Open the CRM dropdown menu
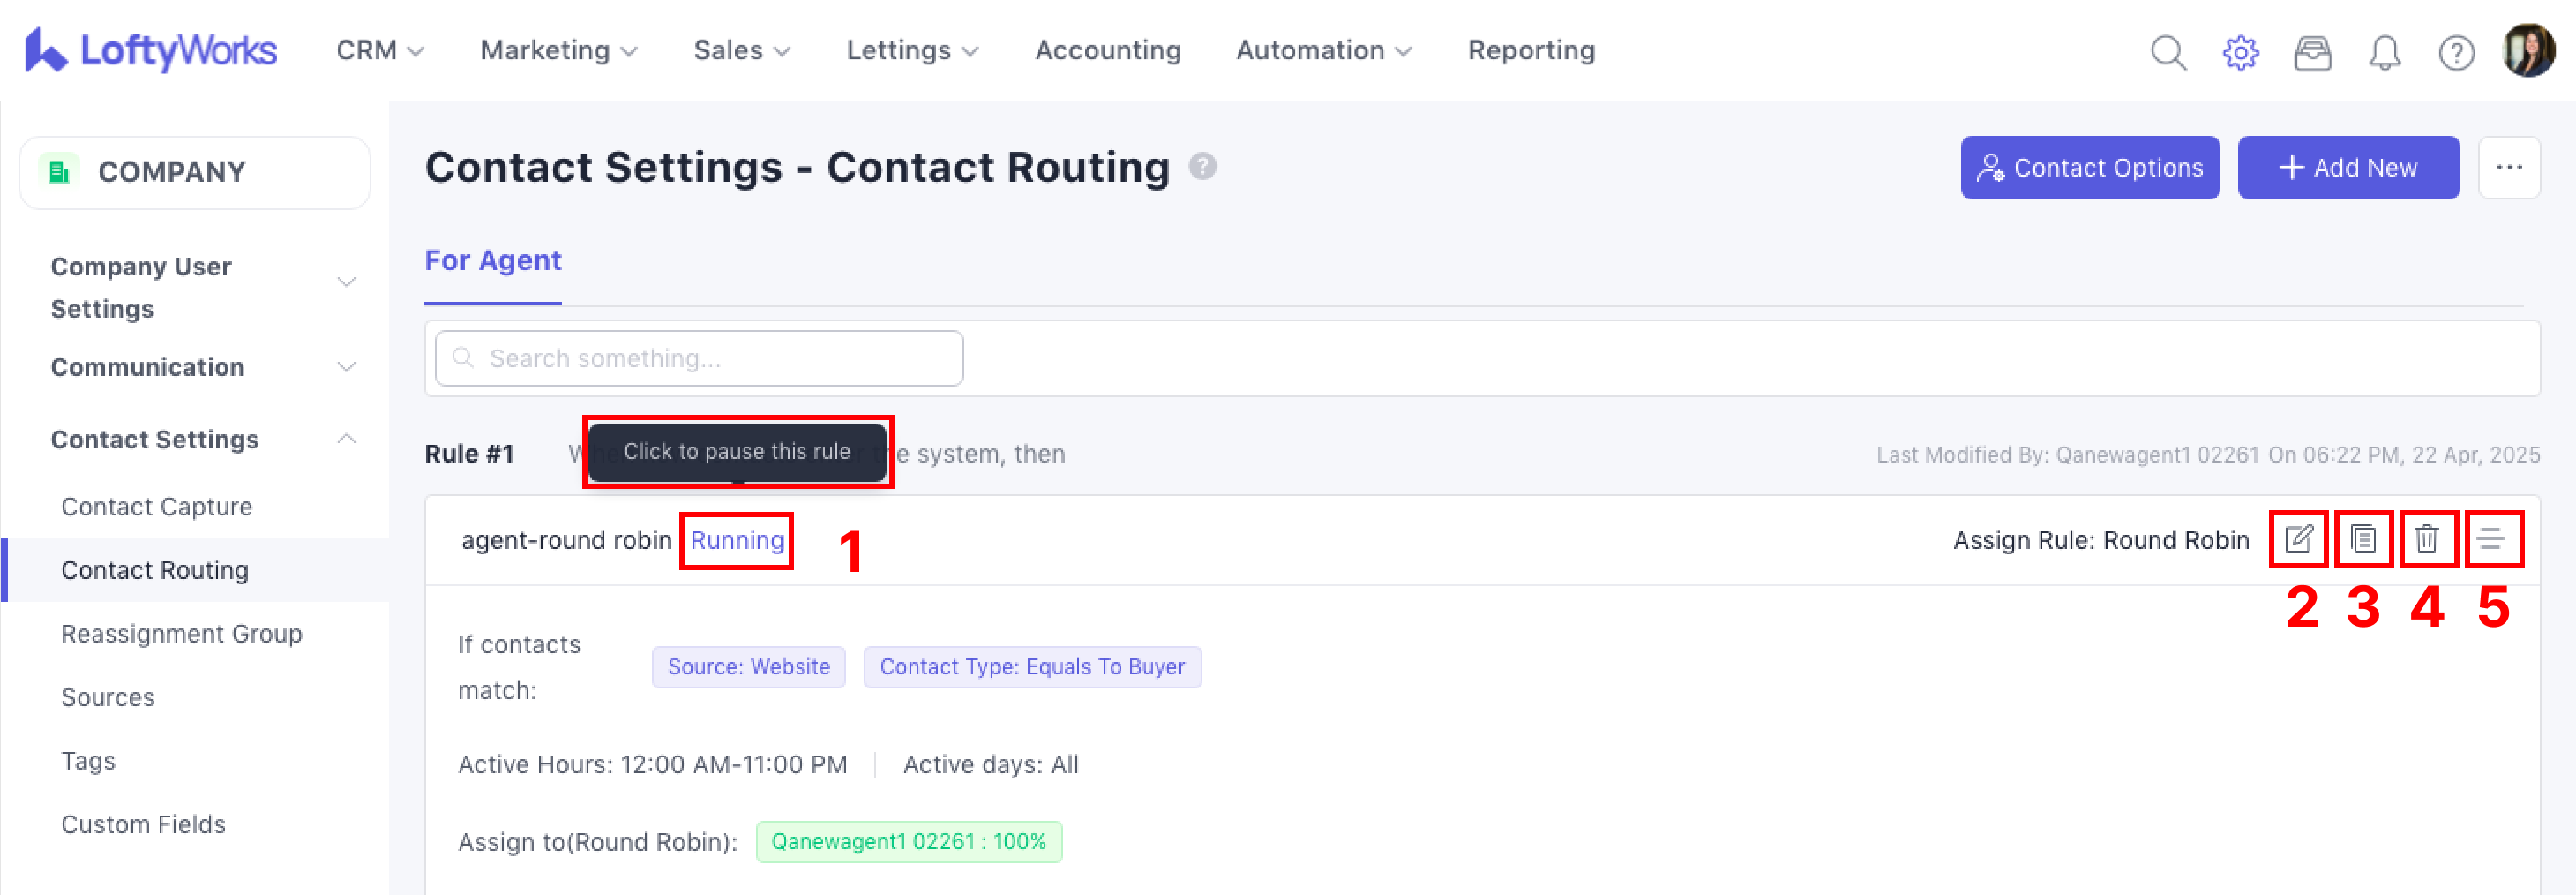 click(x=380, y=50)
